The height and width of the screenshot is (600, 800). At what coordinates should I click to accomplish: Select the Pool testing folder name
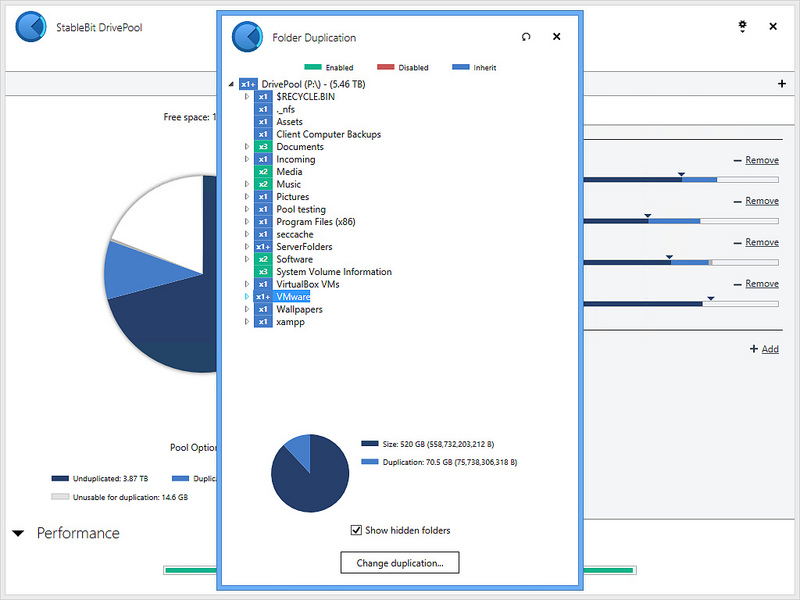pos(301,209)
